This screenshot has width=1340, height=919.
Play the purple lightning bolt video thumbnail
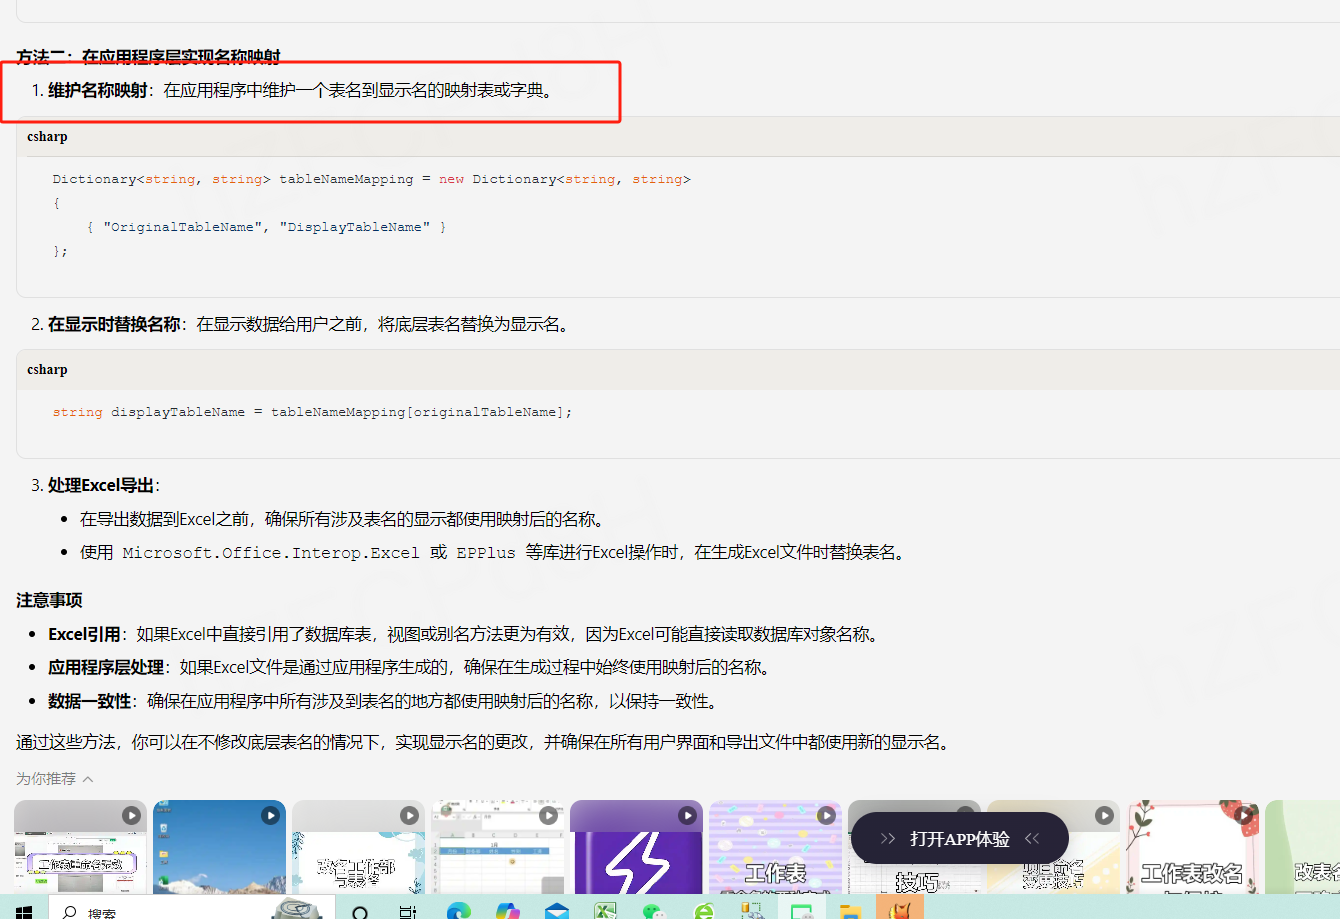[636, 847]
